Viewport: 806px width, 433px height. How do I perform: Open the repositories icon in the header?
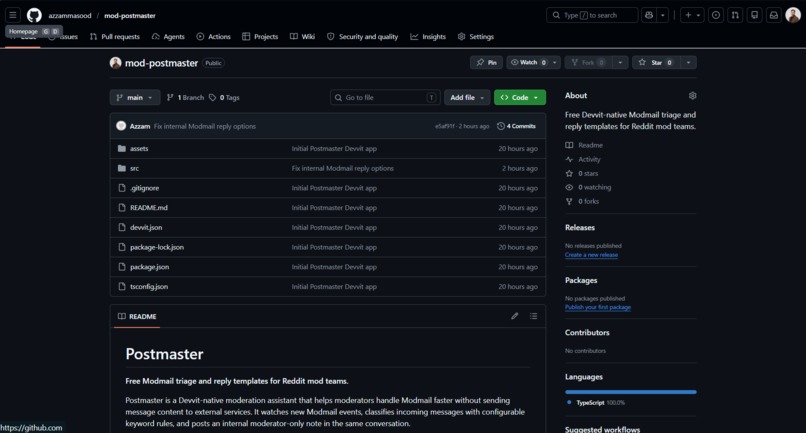point(755,15)
